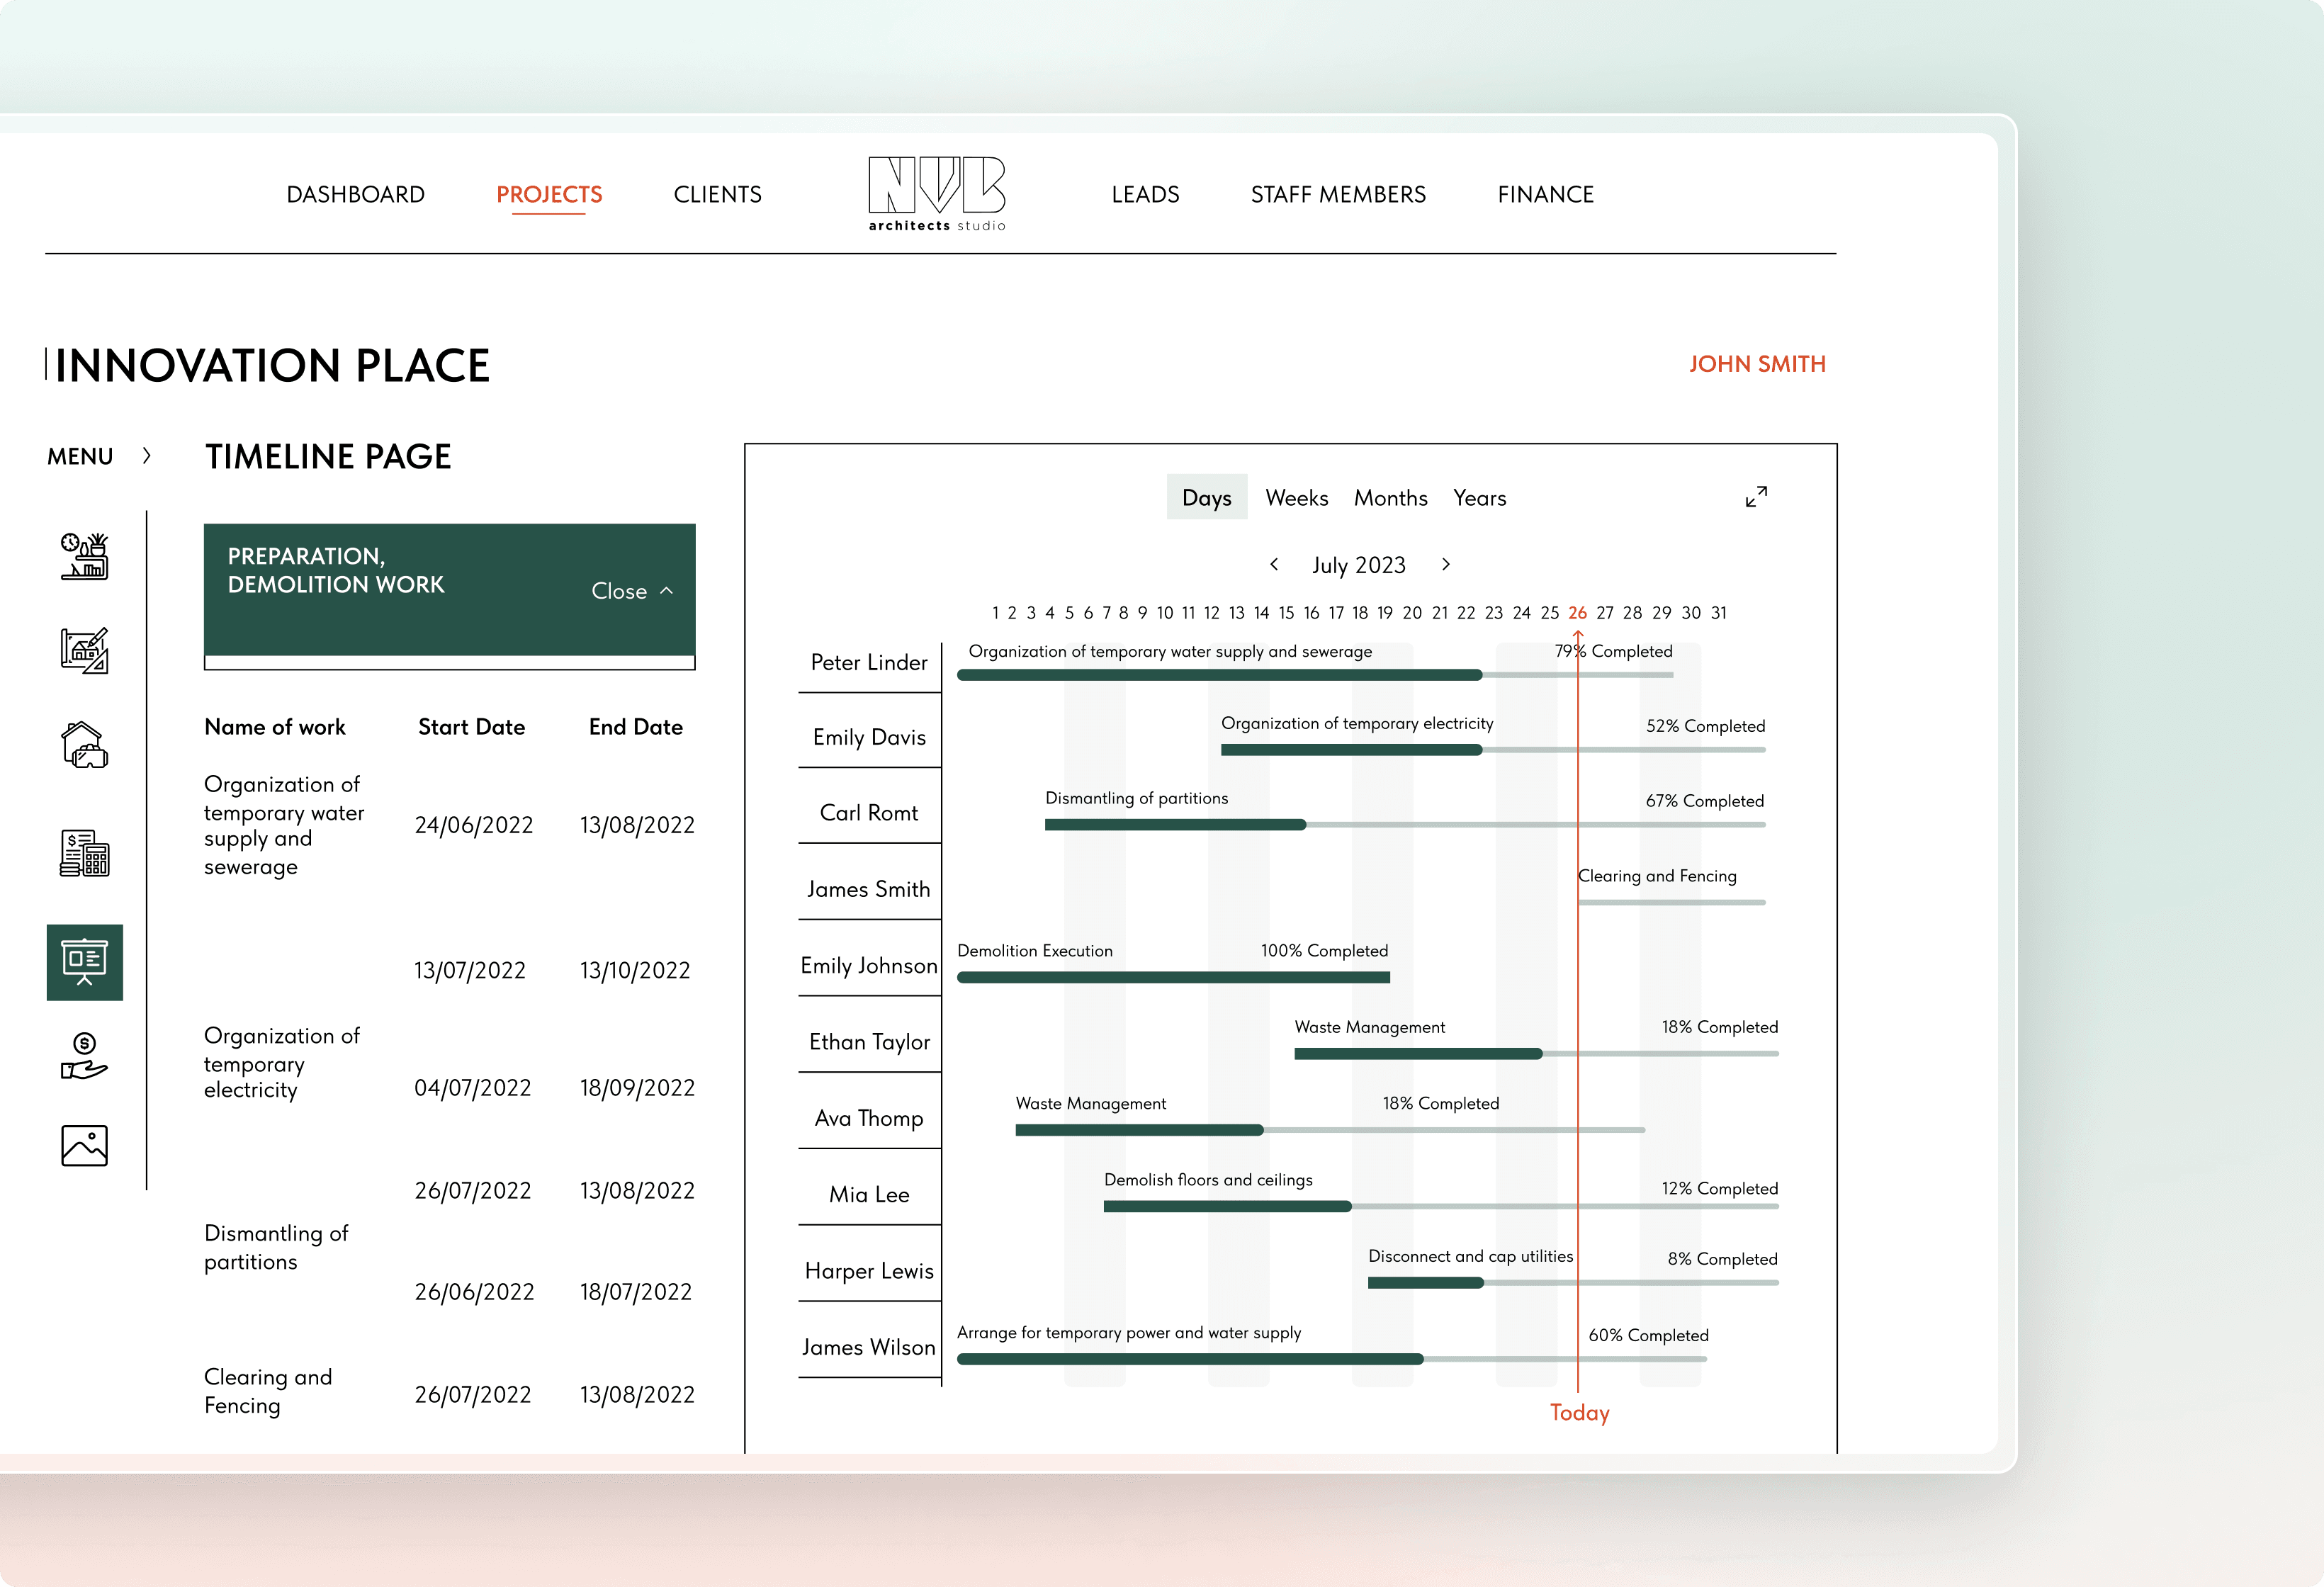Click the Clearing and Fencing work row

[449, 1392]
